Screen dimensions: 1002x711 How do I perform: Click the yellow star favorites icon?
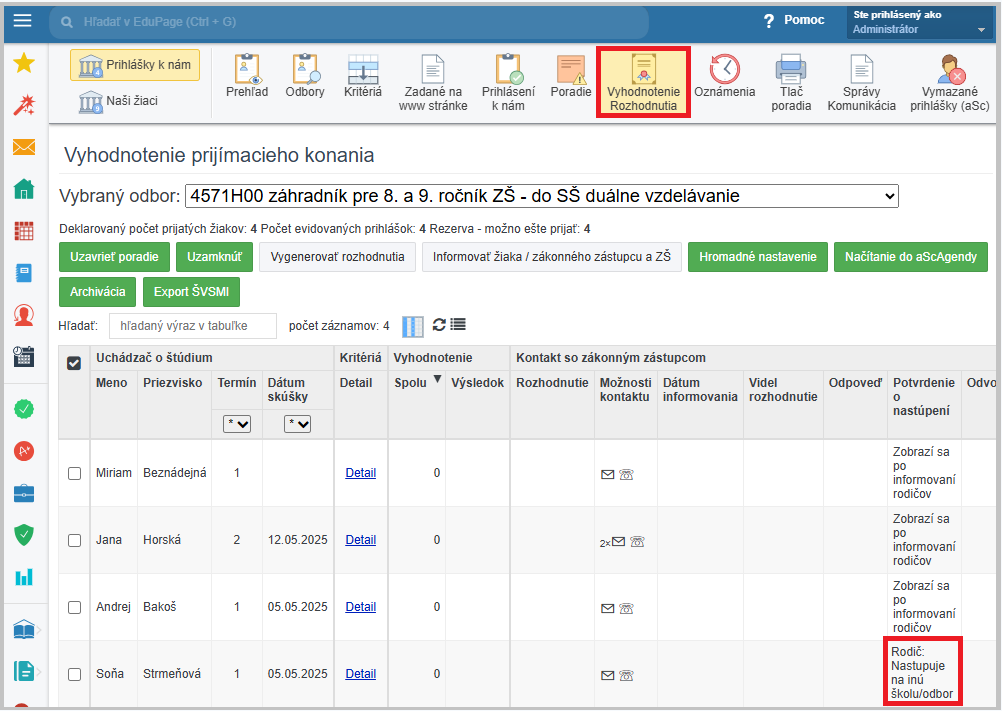pos(24,63)
